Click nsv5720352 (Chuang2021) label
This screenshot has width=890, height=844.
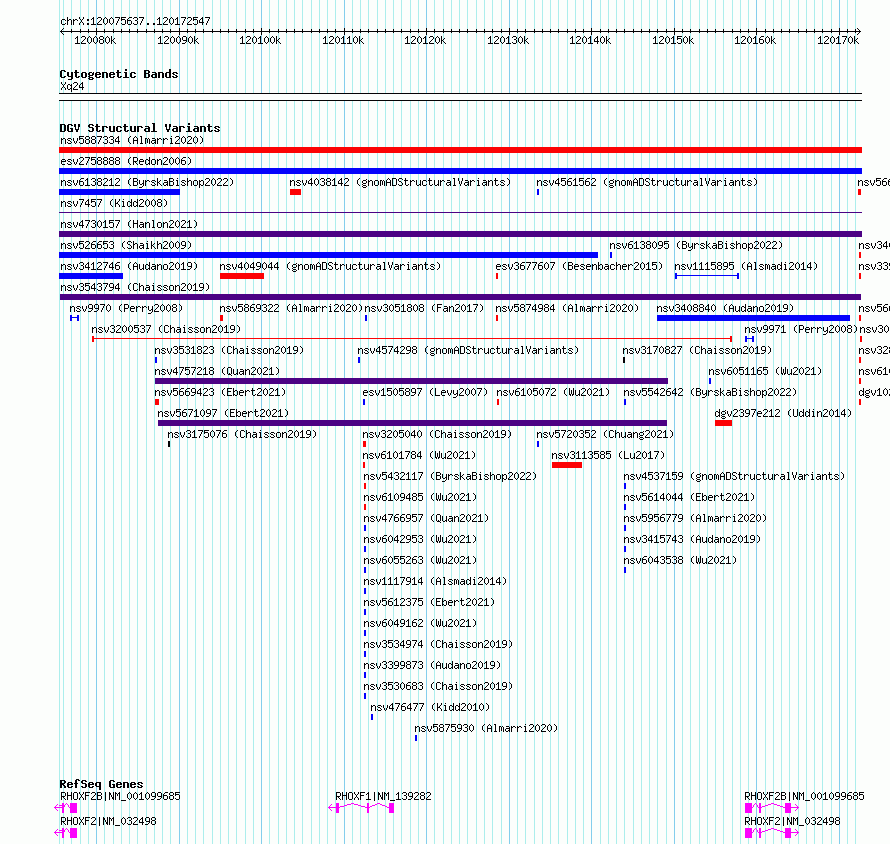pyautogui.click(x=605, y=434)
